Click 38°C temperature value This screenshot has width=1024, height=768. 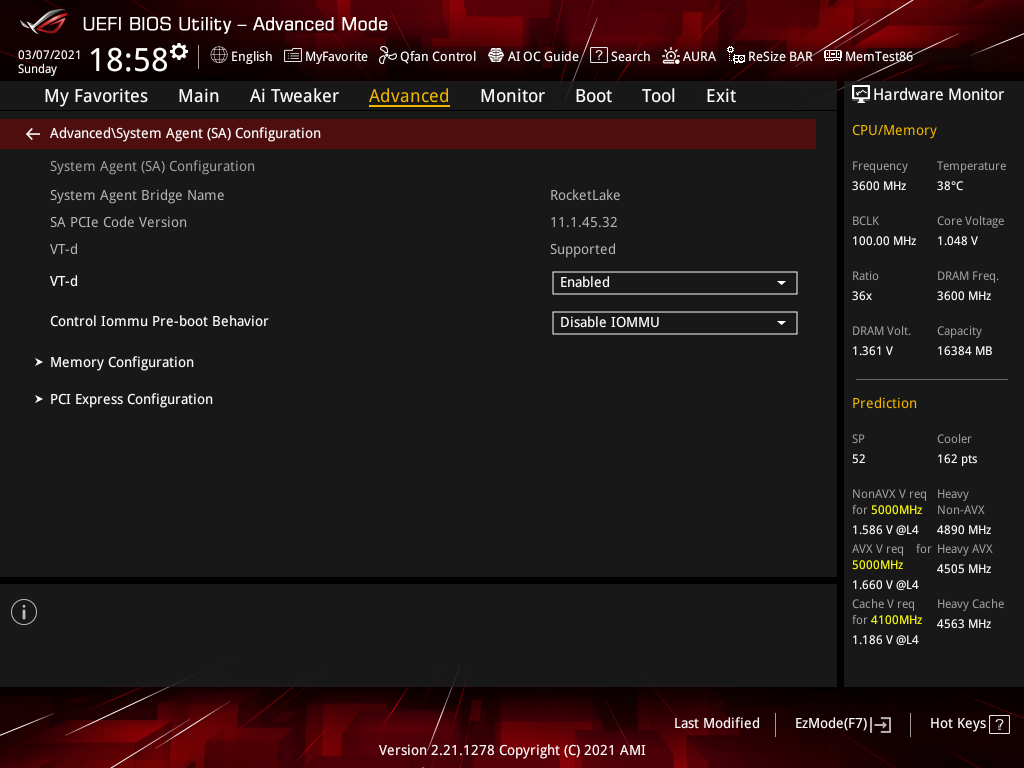(x=950, y=186)
